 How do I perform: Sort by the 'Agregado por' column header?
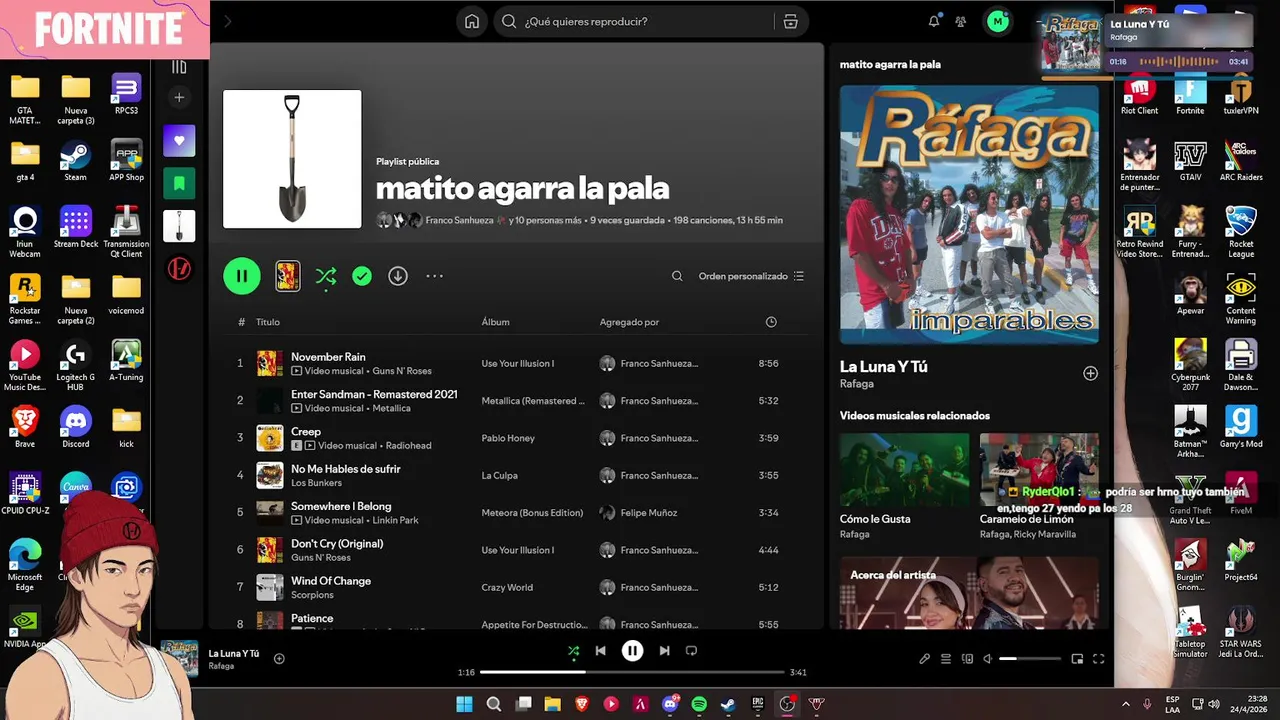tap(629, 322)
